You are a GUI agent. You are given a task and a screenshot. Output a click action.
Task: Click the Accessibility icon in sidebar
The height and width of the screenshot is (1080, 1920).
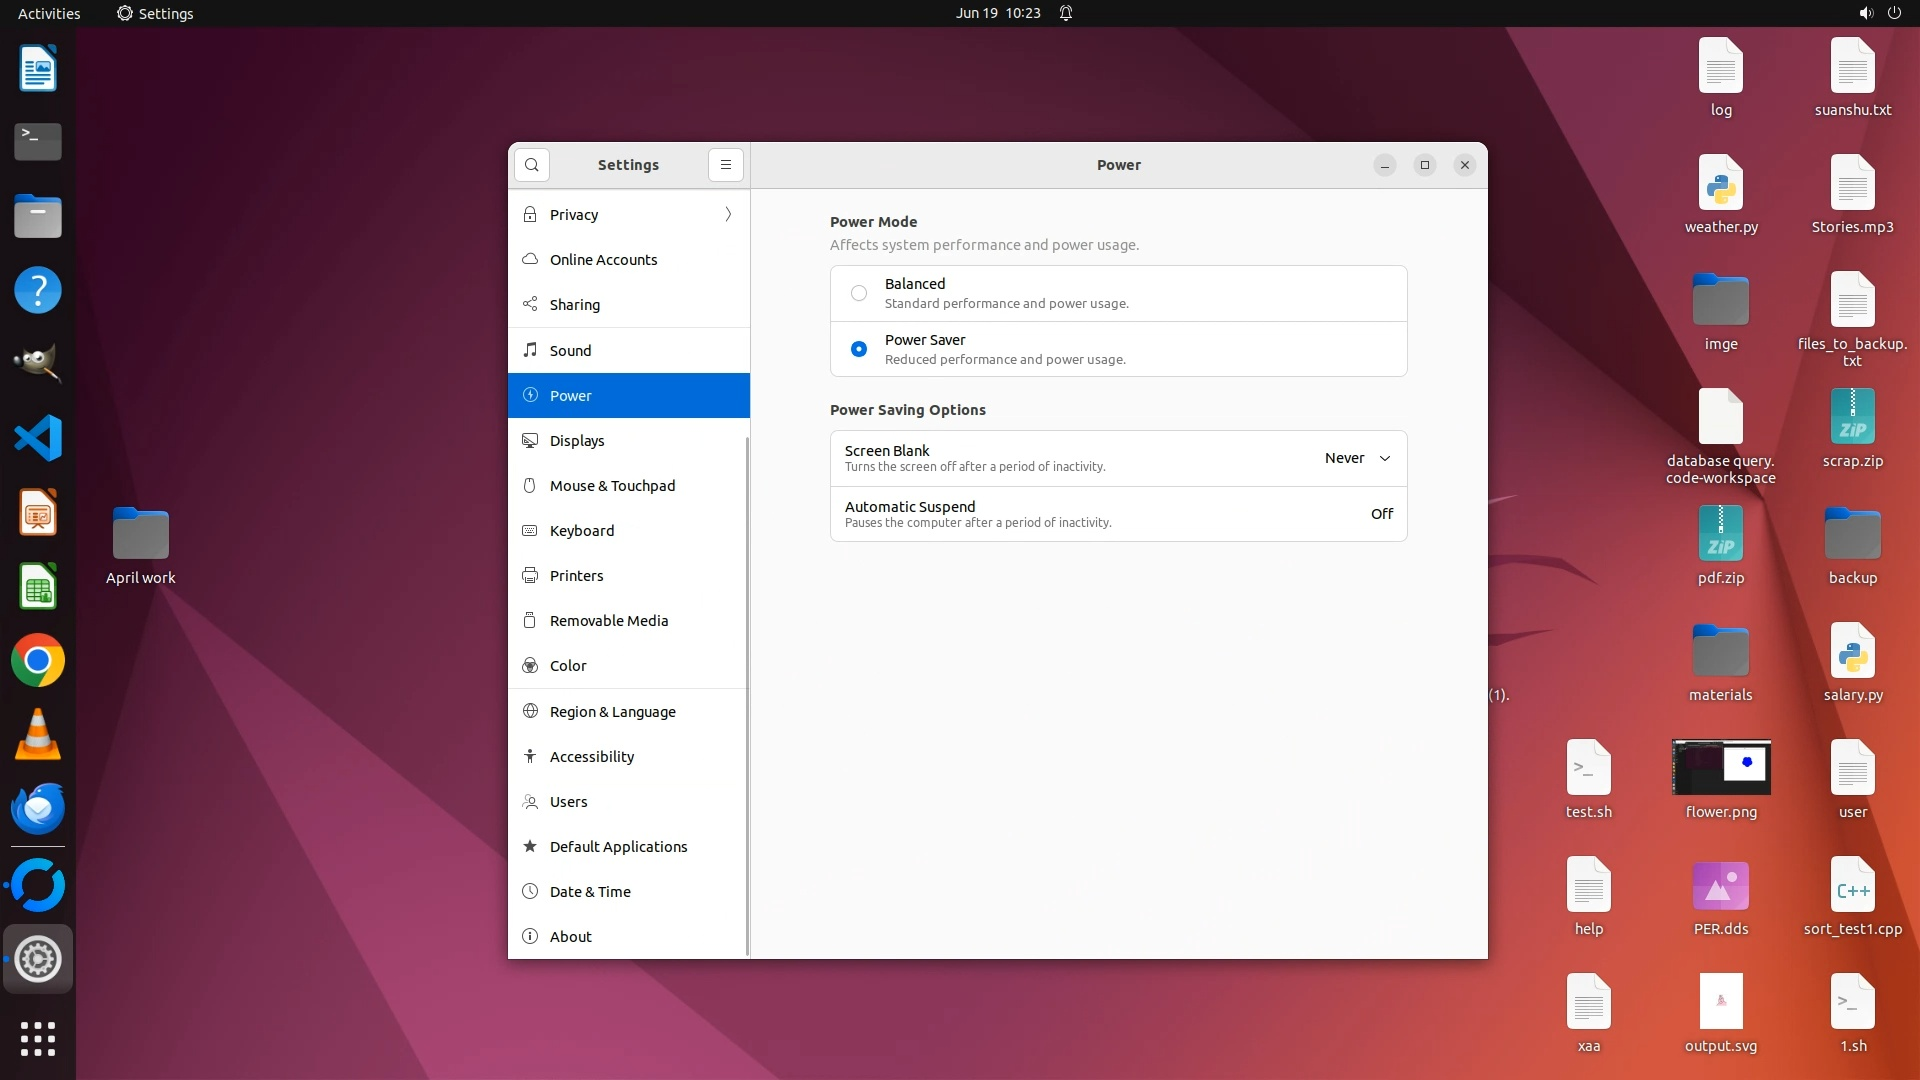[x=530, y=756]
